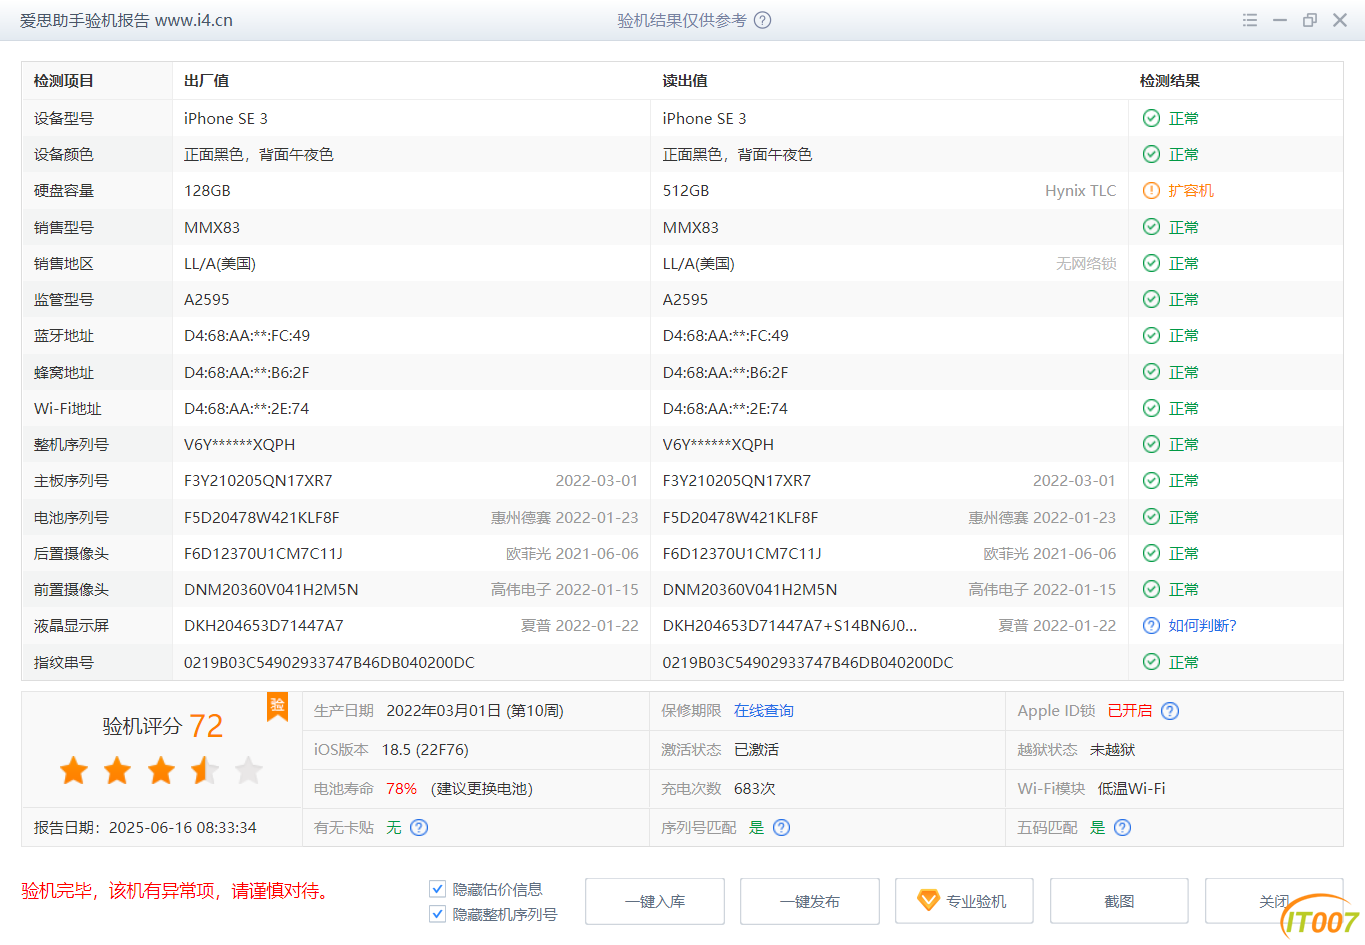Click factory motherboard serial F3Y210205QN17XR7
The width and height of the screenshot is (1365, 945).
click(x=258, y=480)
